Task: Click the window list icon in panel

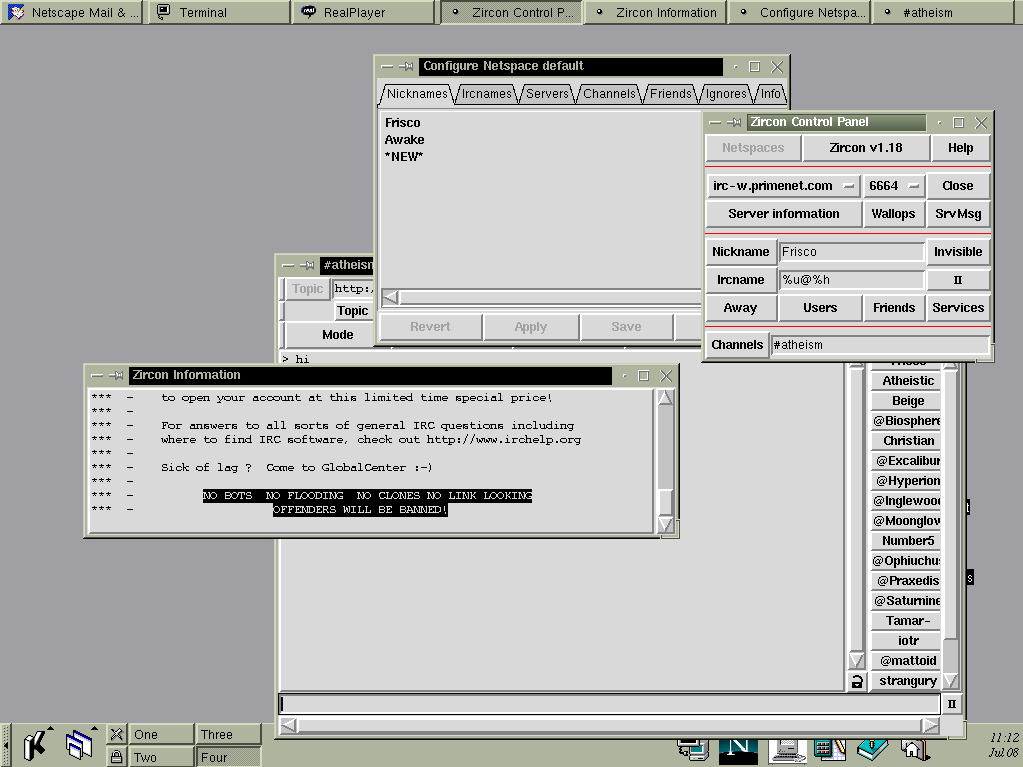Action: pos(78,744)
